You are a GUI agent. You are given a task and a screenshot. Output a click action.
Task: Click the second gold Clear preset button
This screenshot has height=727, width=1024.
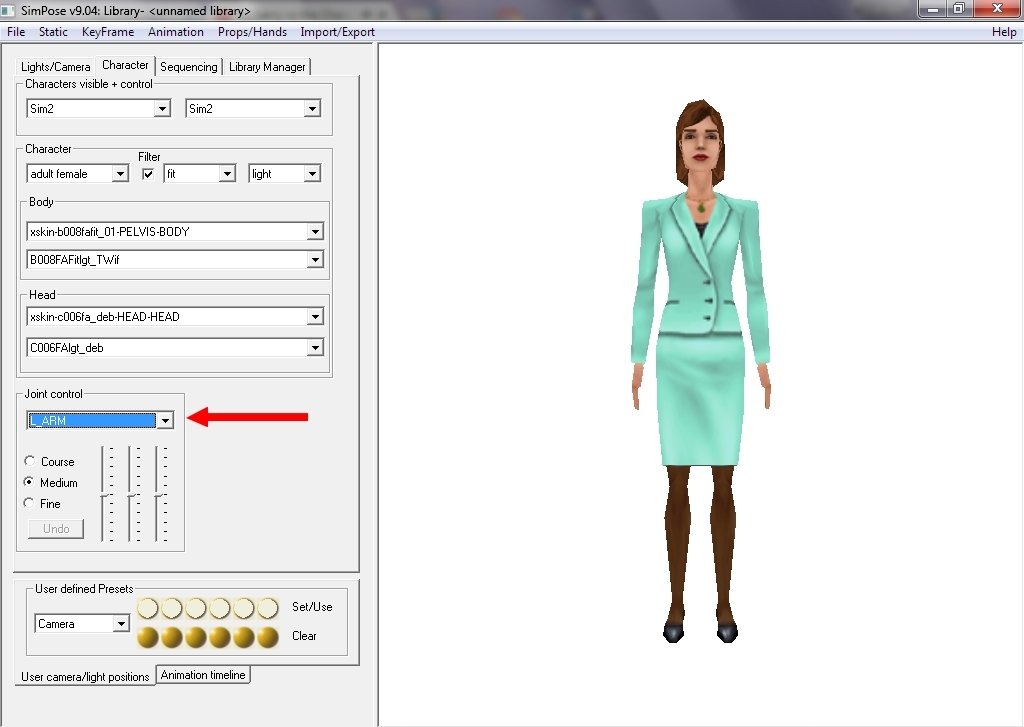coord(172,637)
